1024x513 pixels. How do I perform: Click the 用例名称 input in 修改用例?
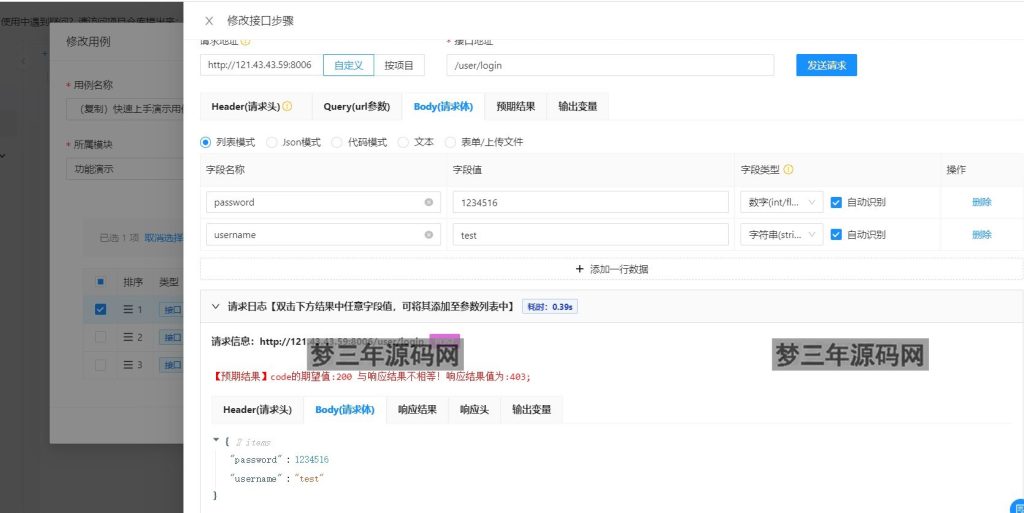tap(124, 109)
